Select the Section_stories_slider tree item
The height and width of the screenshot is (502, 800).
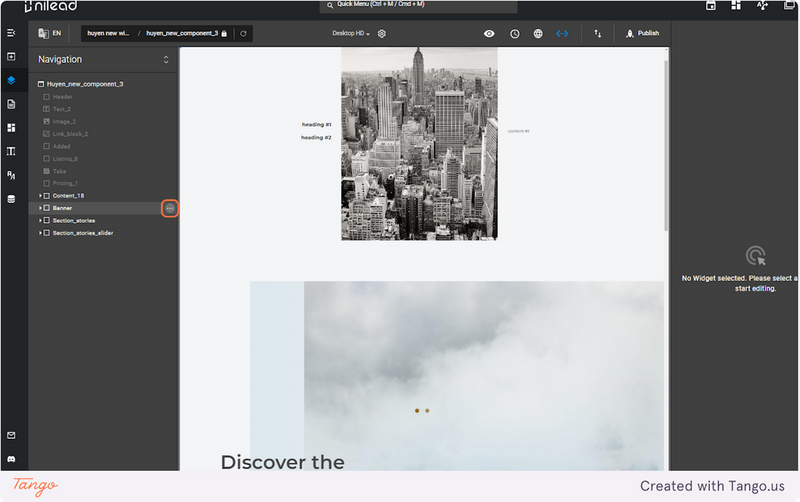[x=83, y=233]
